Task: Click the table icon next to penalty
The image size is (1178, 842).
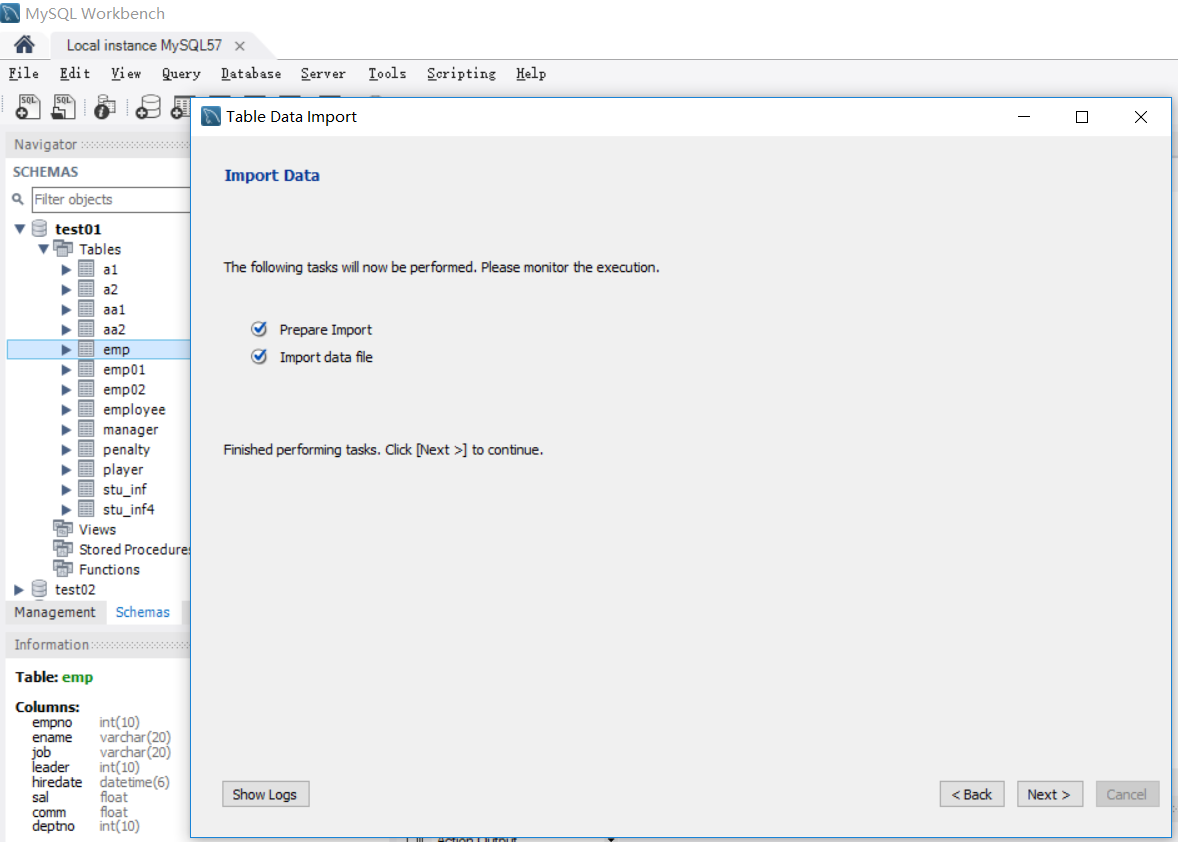Action: [86, 449]
